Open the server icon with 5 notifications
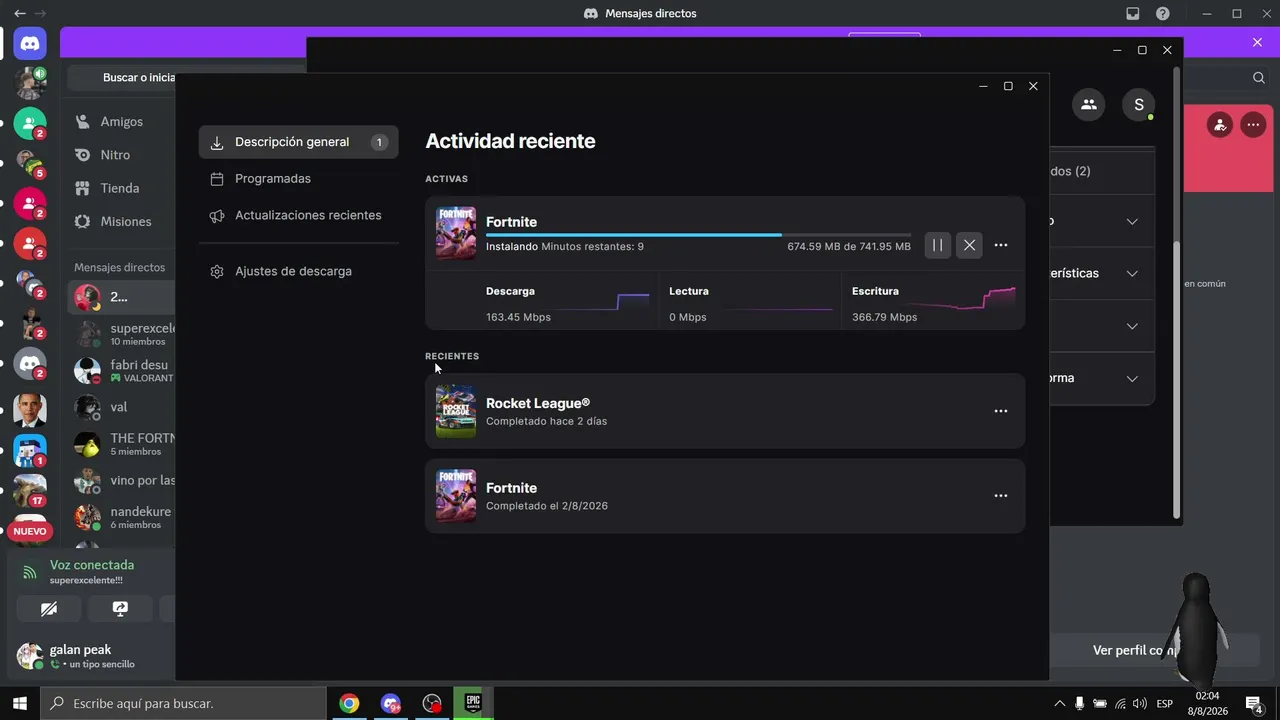1280x720 pixels. point(30,163)
